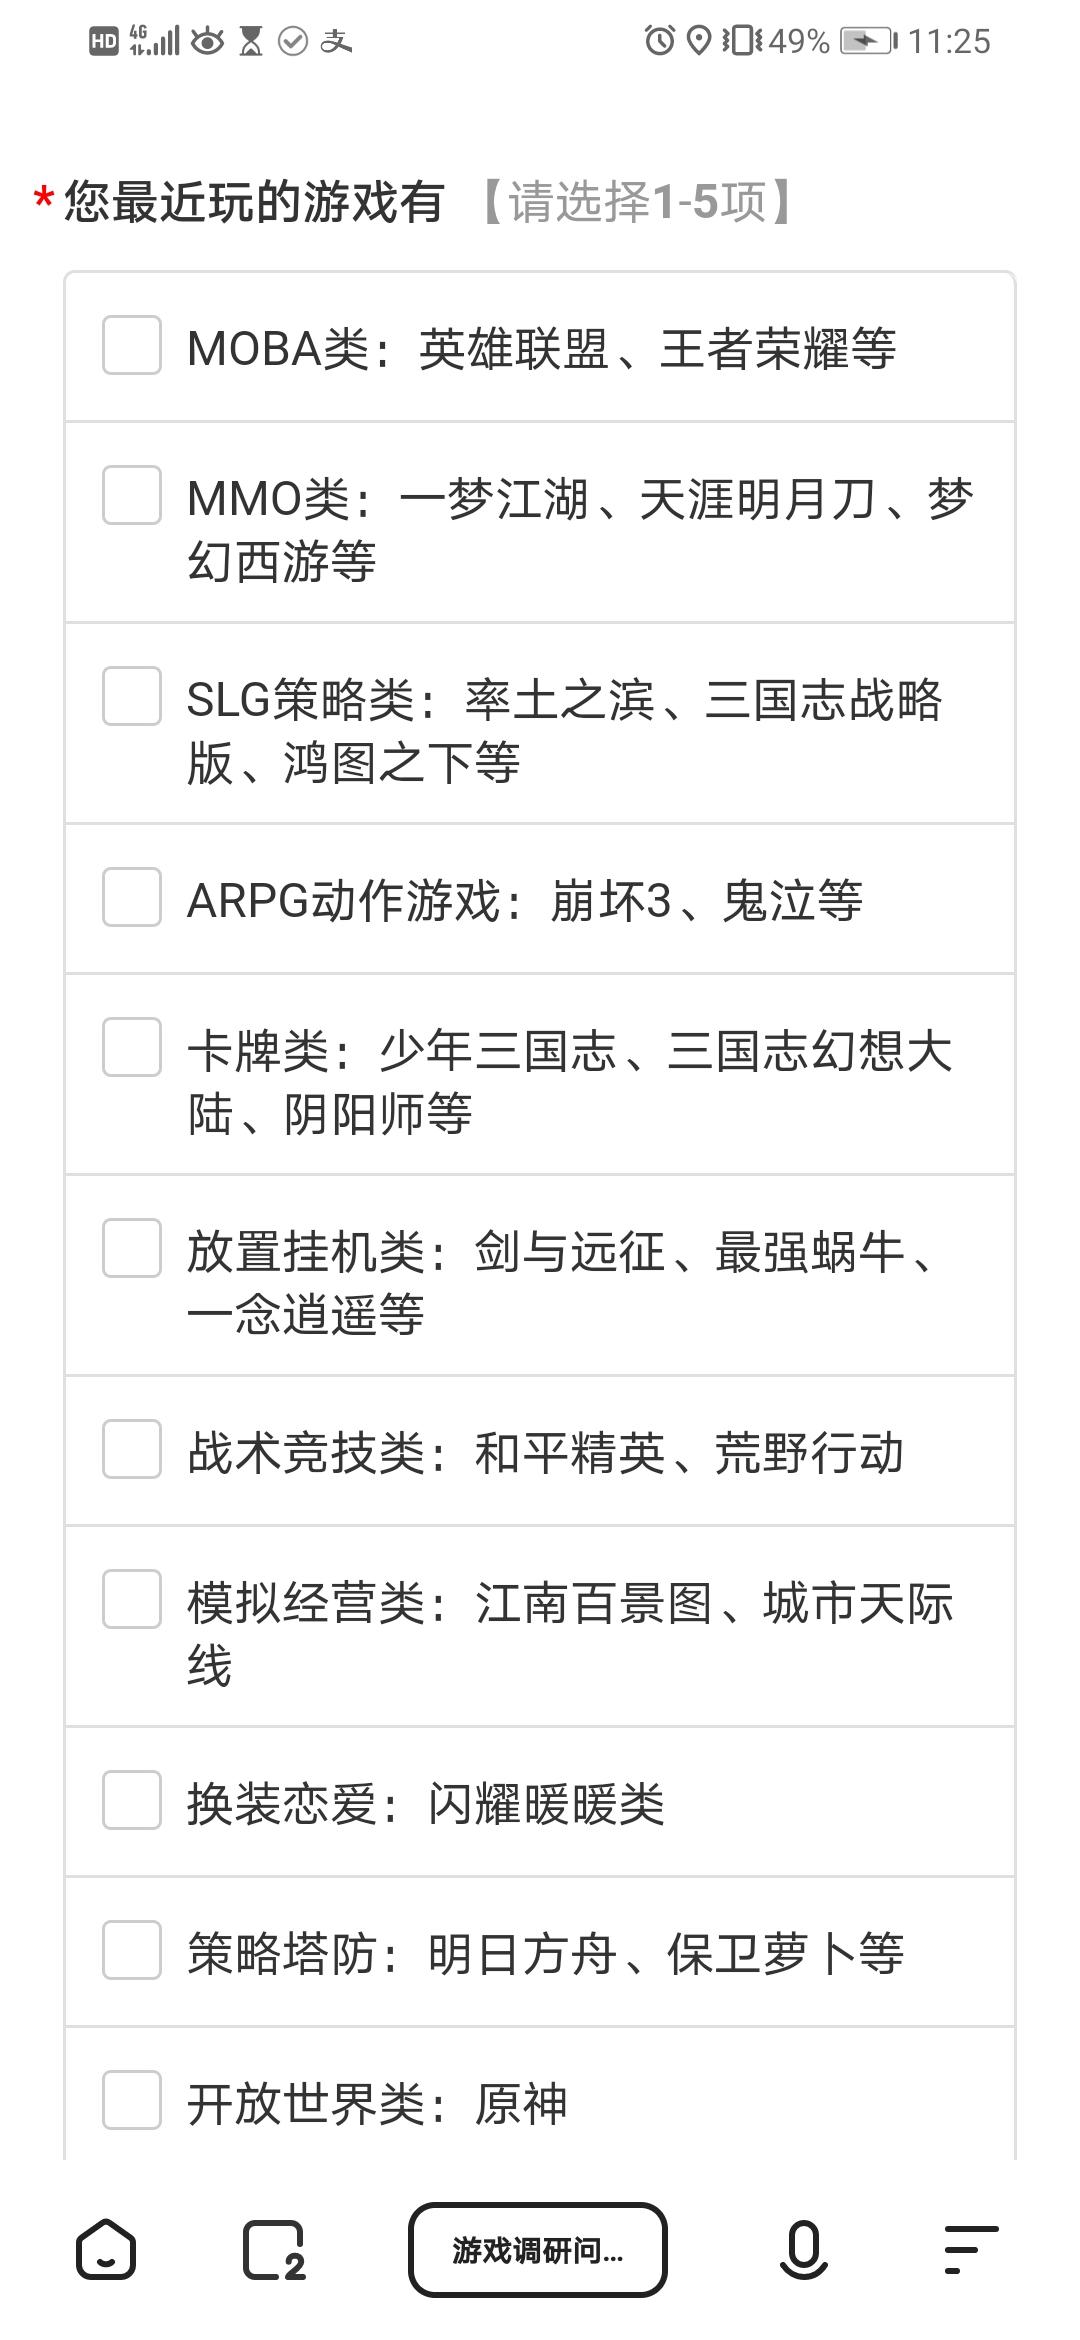Image resolution: width=1080 pixels, height=2340 pixels.
Task: Check the MMO类 一梦江湖 checkbox
Action: (x=132, y=495)
